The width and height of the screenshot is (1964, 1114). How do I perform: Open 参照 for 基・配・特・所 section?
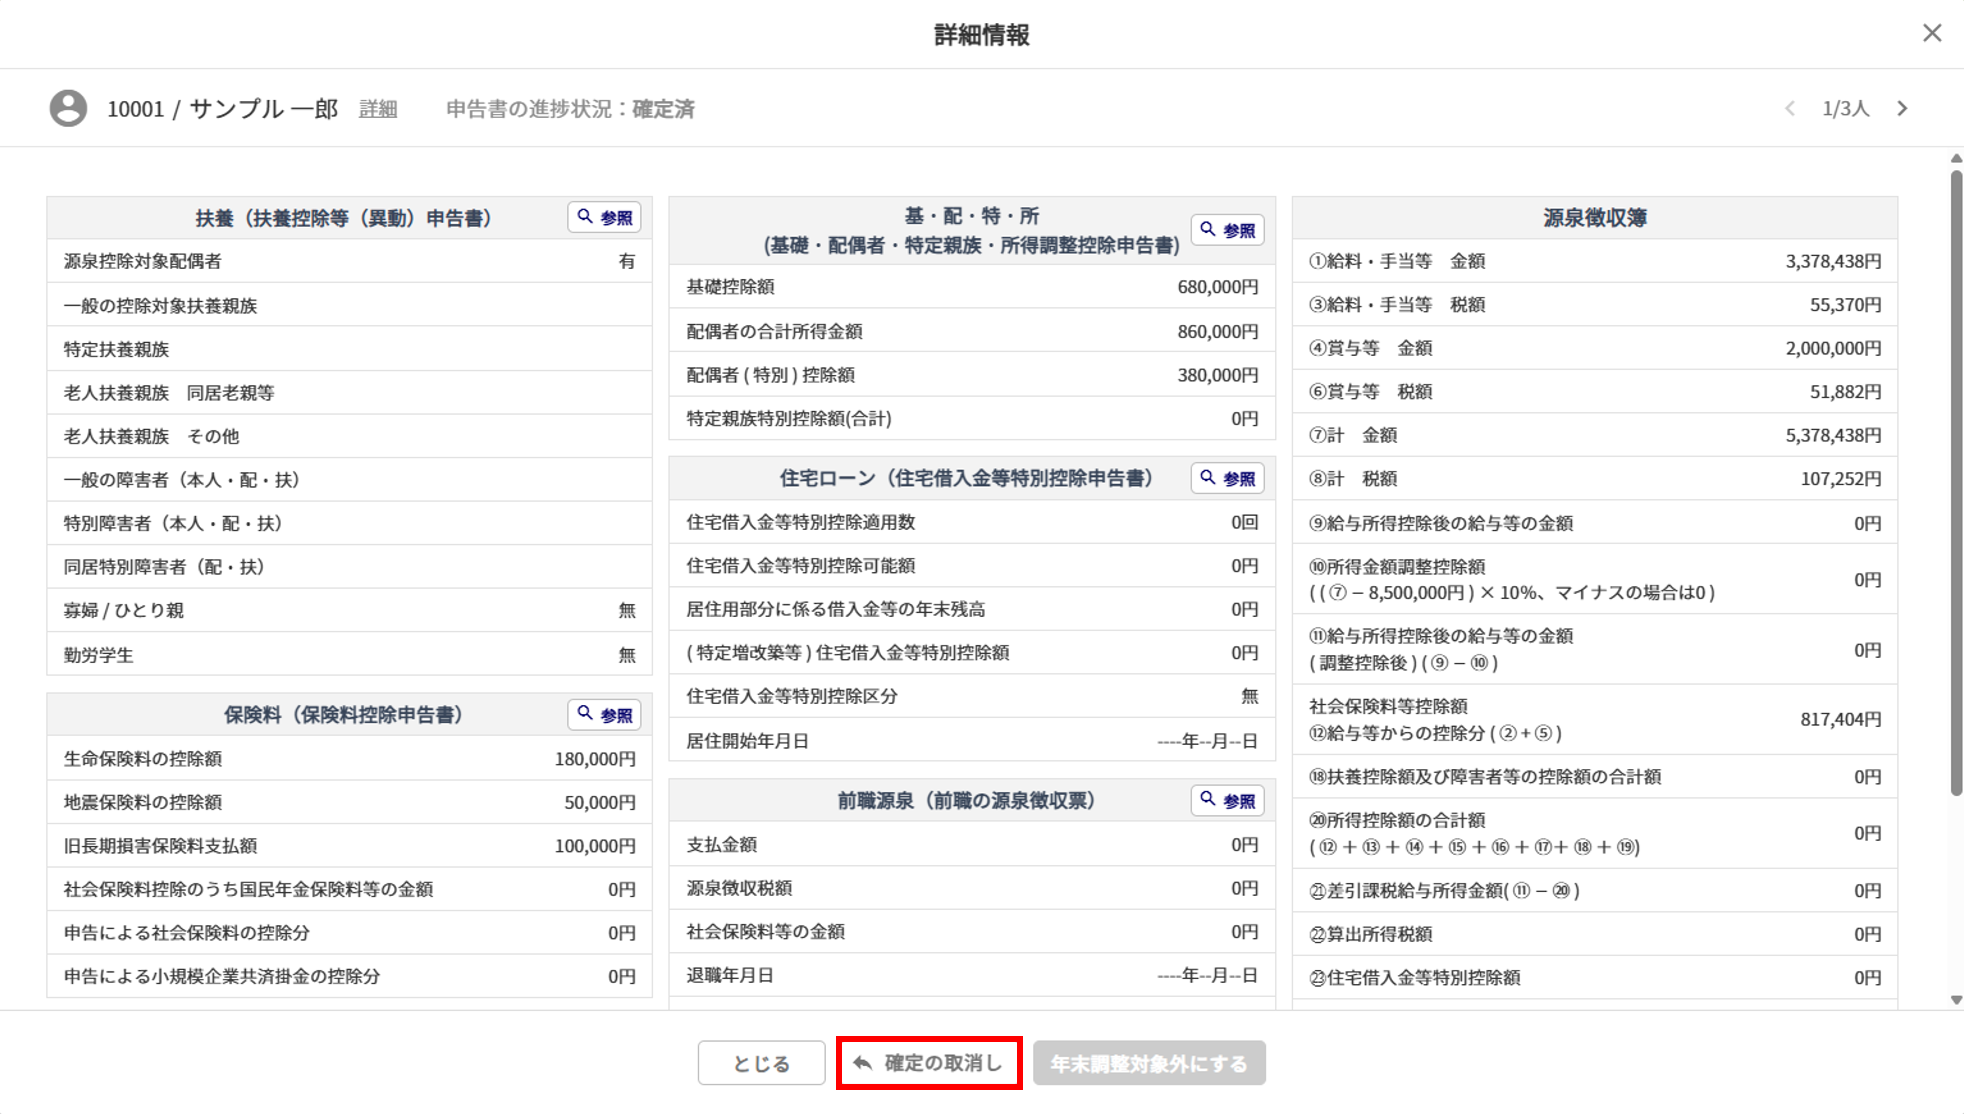(x=1227, y=230)
